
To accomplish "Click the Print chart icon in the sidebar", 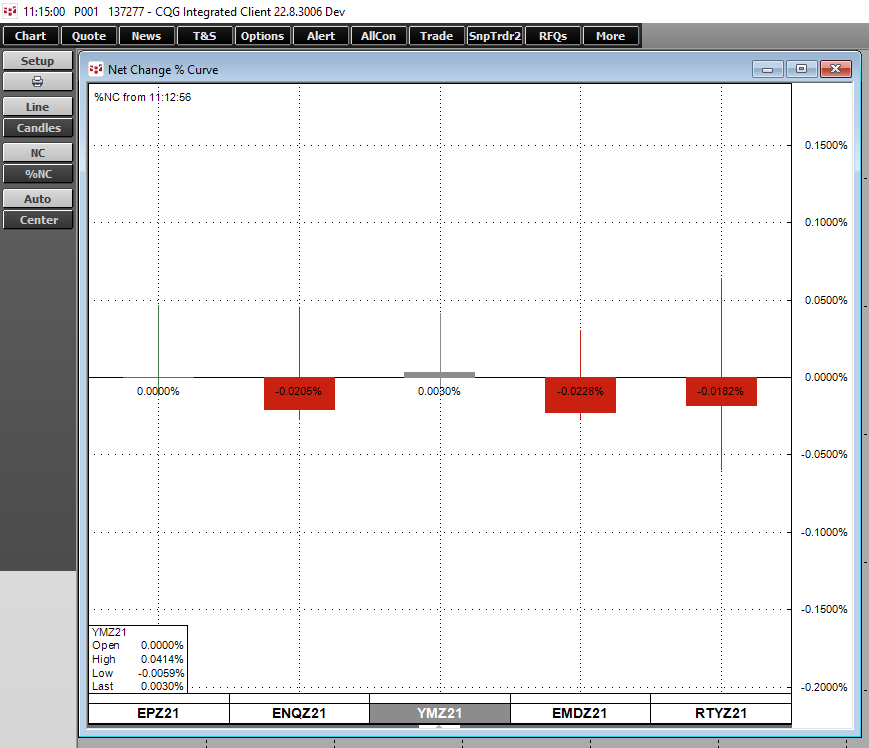I will [x=37, y=82].
